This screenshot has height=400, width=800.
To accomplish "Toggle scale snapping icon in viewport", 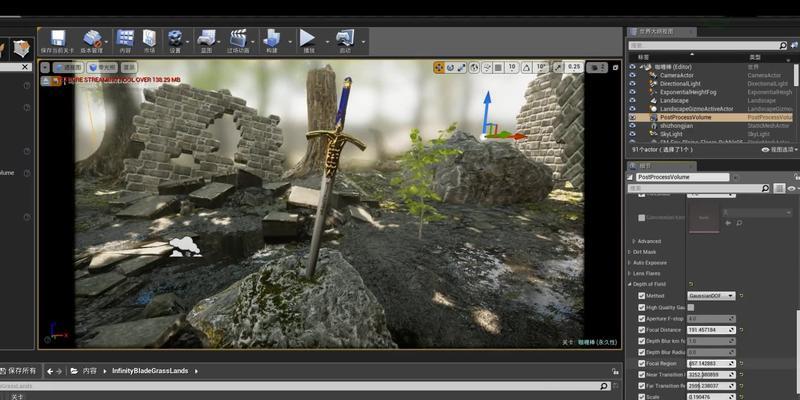I will [x=558, y=67].
